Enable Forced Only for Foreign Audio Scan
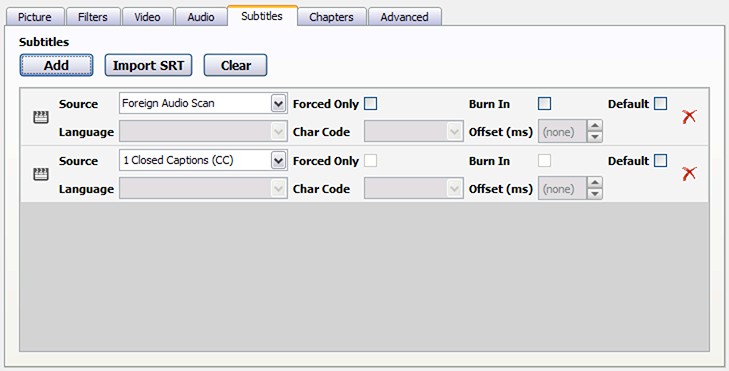 (x=371, y=103)
